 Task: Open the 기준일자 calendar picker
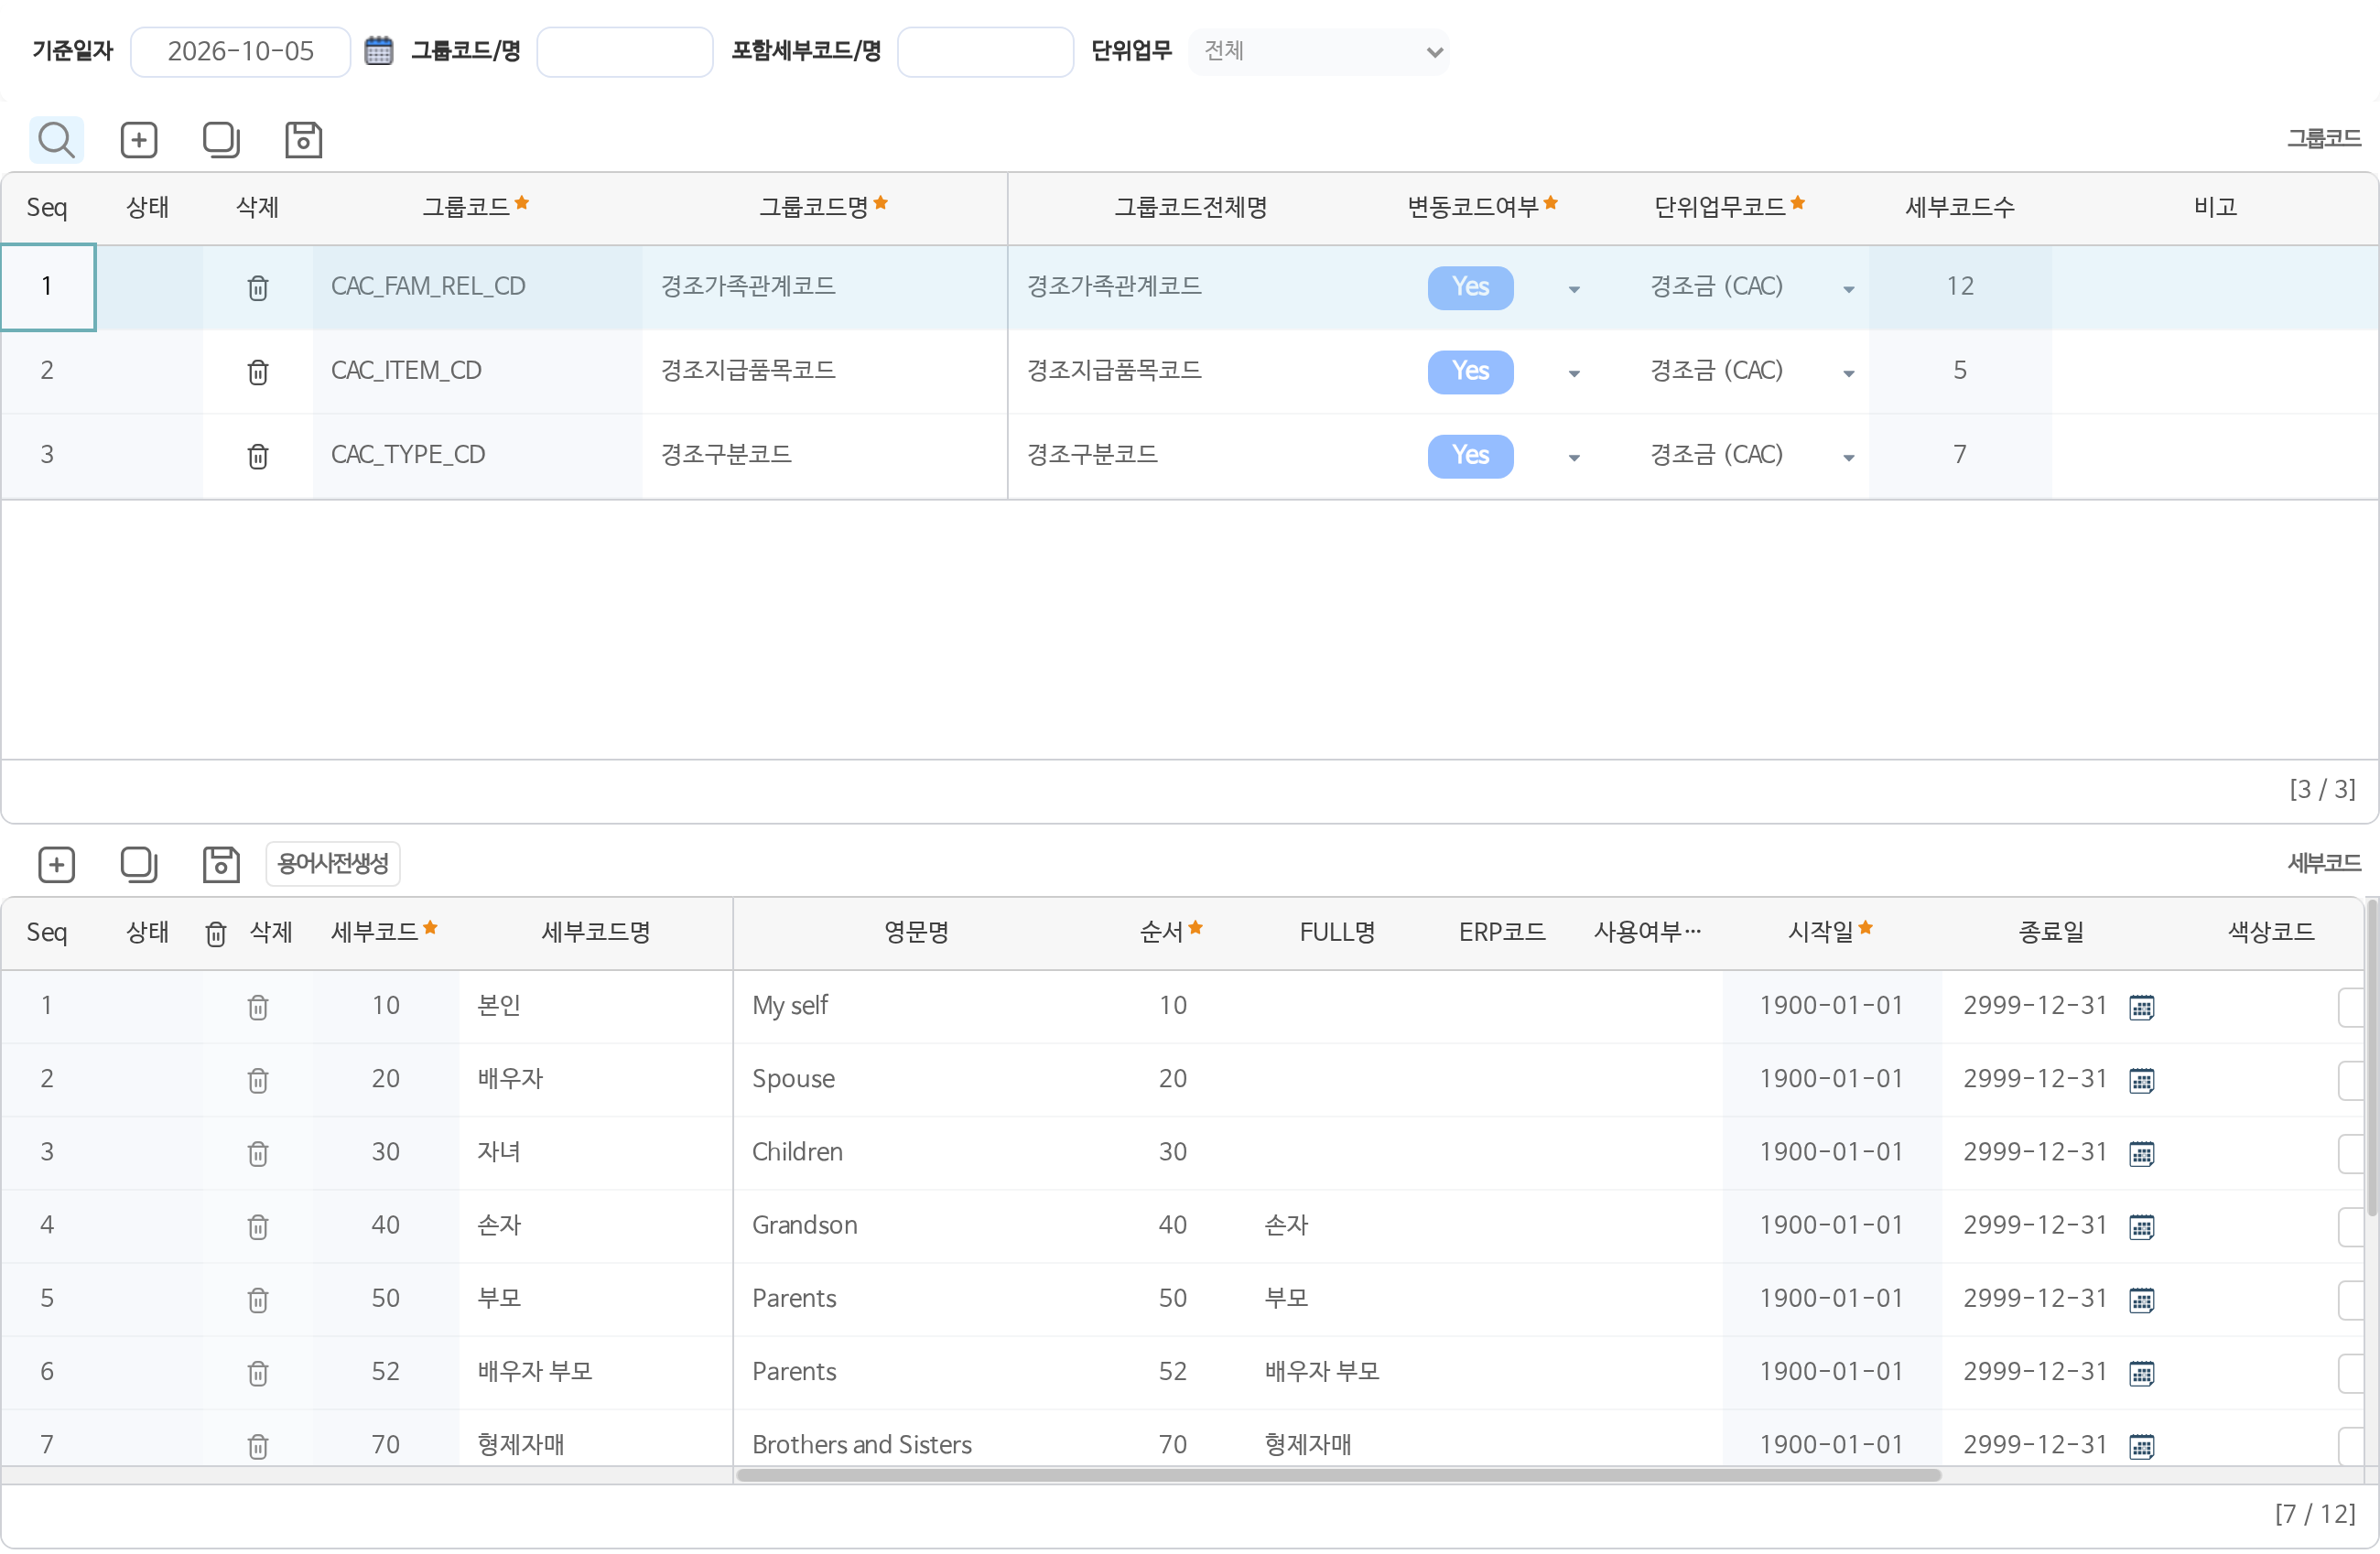point(379,51)
